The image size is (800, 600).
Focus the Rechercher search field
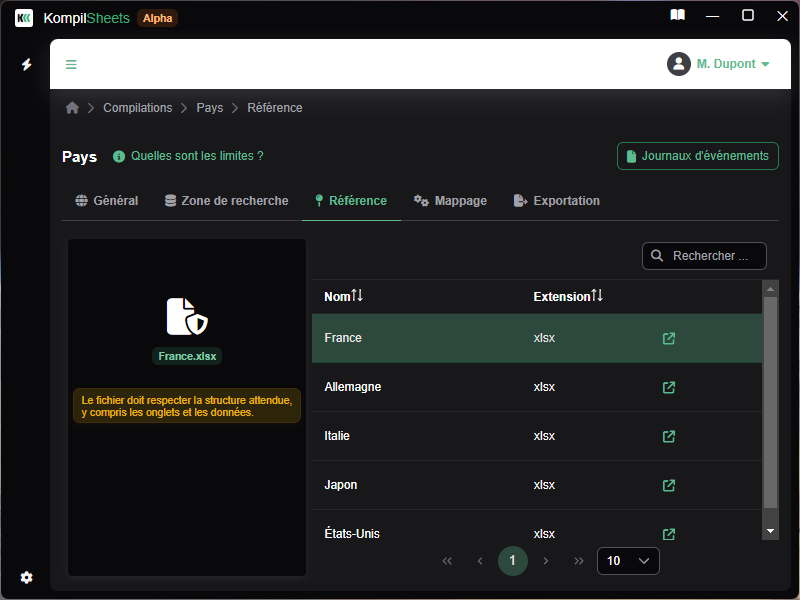point(712,256)
